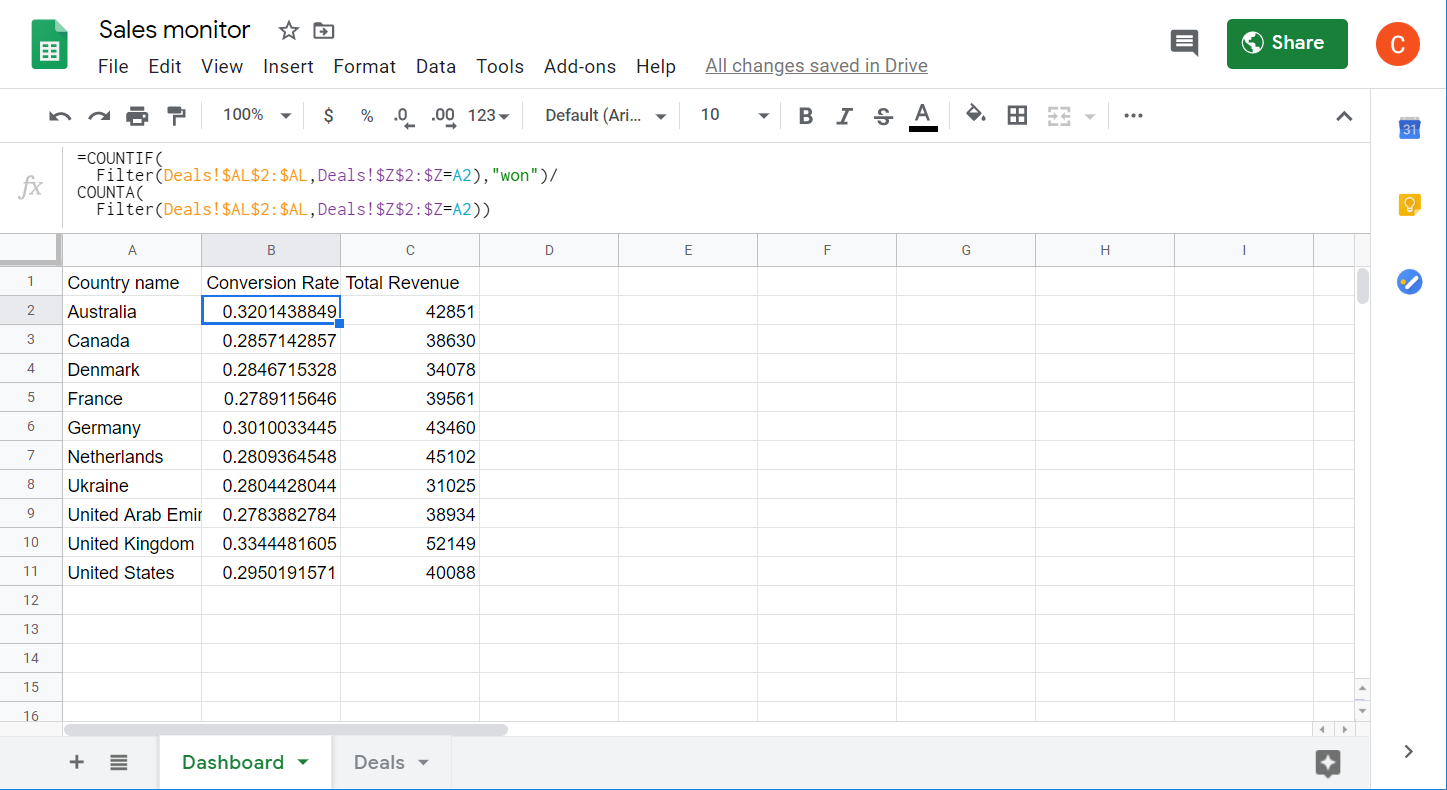Open Google Tasks side panel

pyautogui.click(x=1409, y=282)
